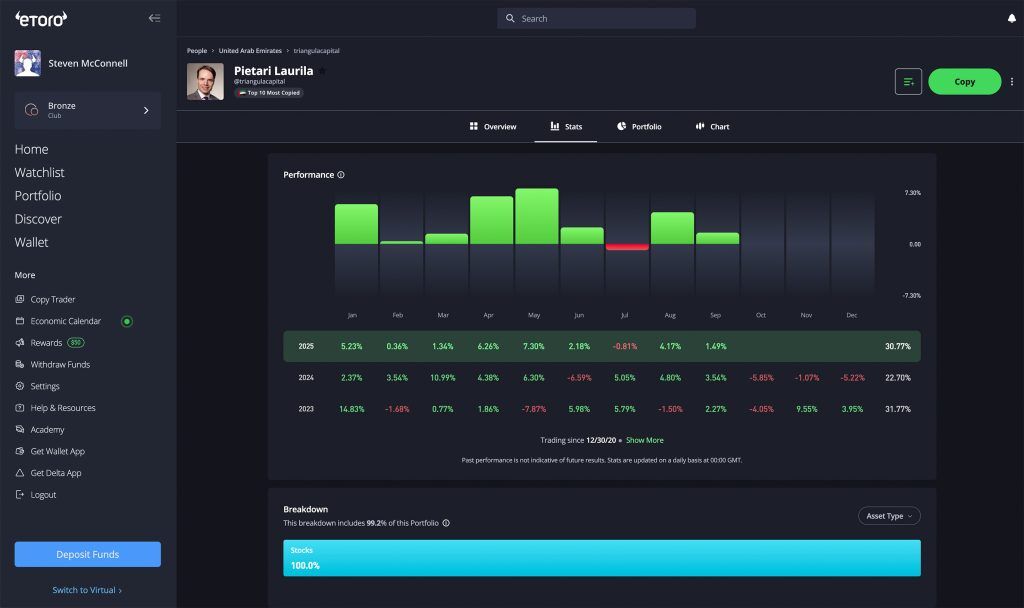Toggle the Economic Calendar green indicator
This screenshot has width=1024, height=608.
click(127, 321)
